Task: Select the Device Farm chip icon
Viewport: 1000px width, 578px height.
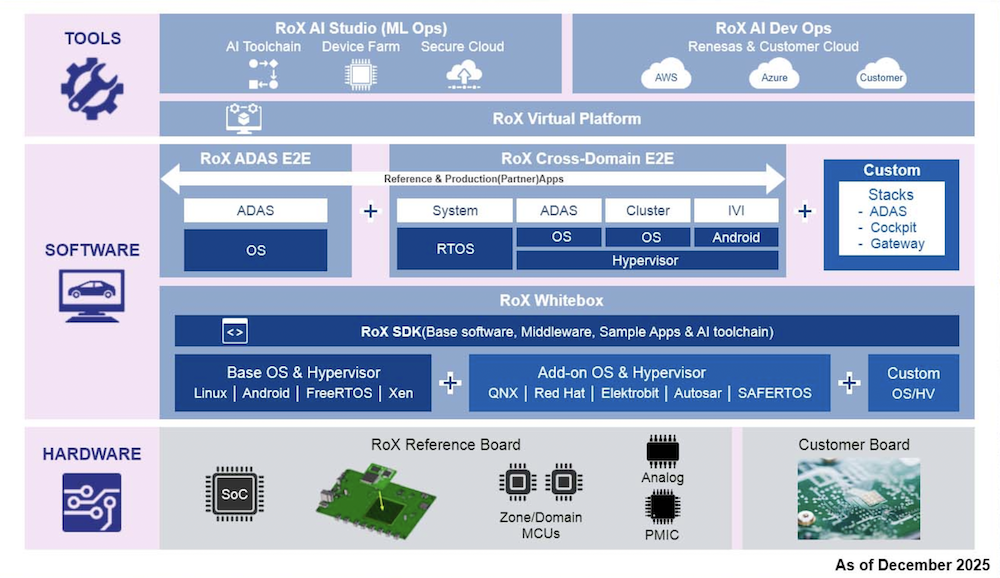Action: click(x=359, y=74)
